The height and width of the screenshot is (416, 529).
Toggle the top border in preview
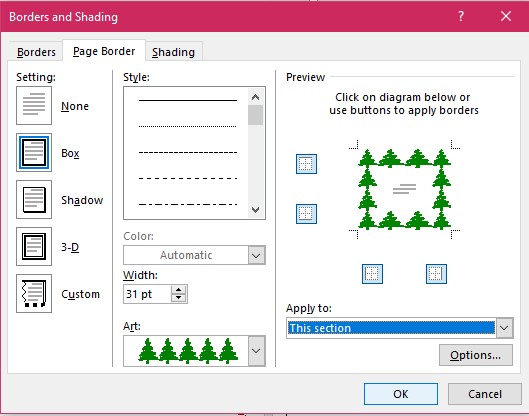(x=306, y=164)
